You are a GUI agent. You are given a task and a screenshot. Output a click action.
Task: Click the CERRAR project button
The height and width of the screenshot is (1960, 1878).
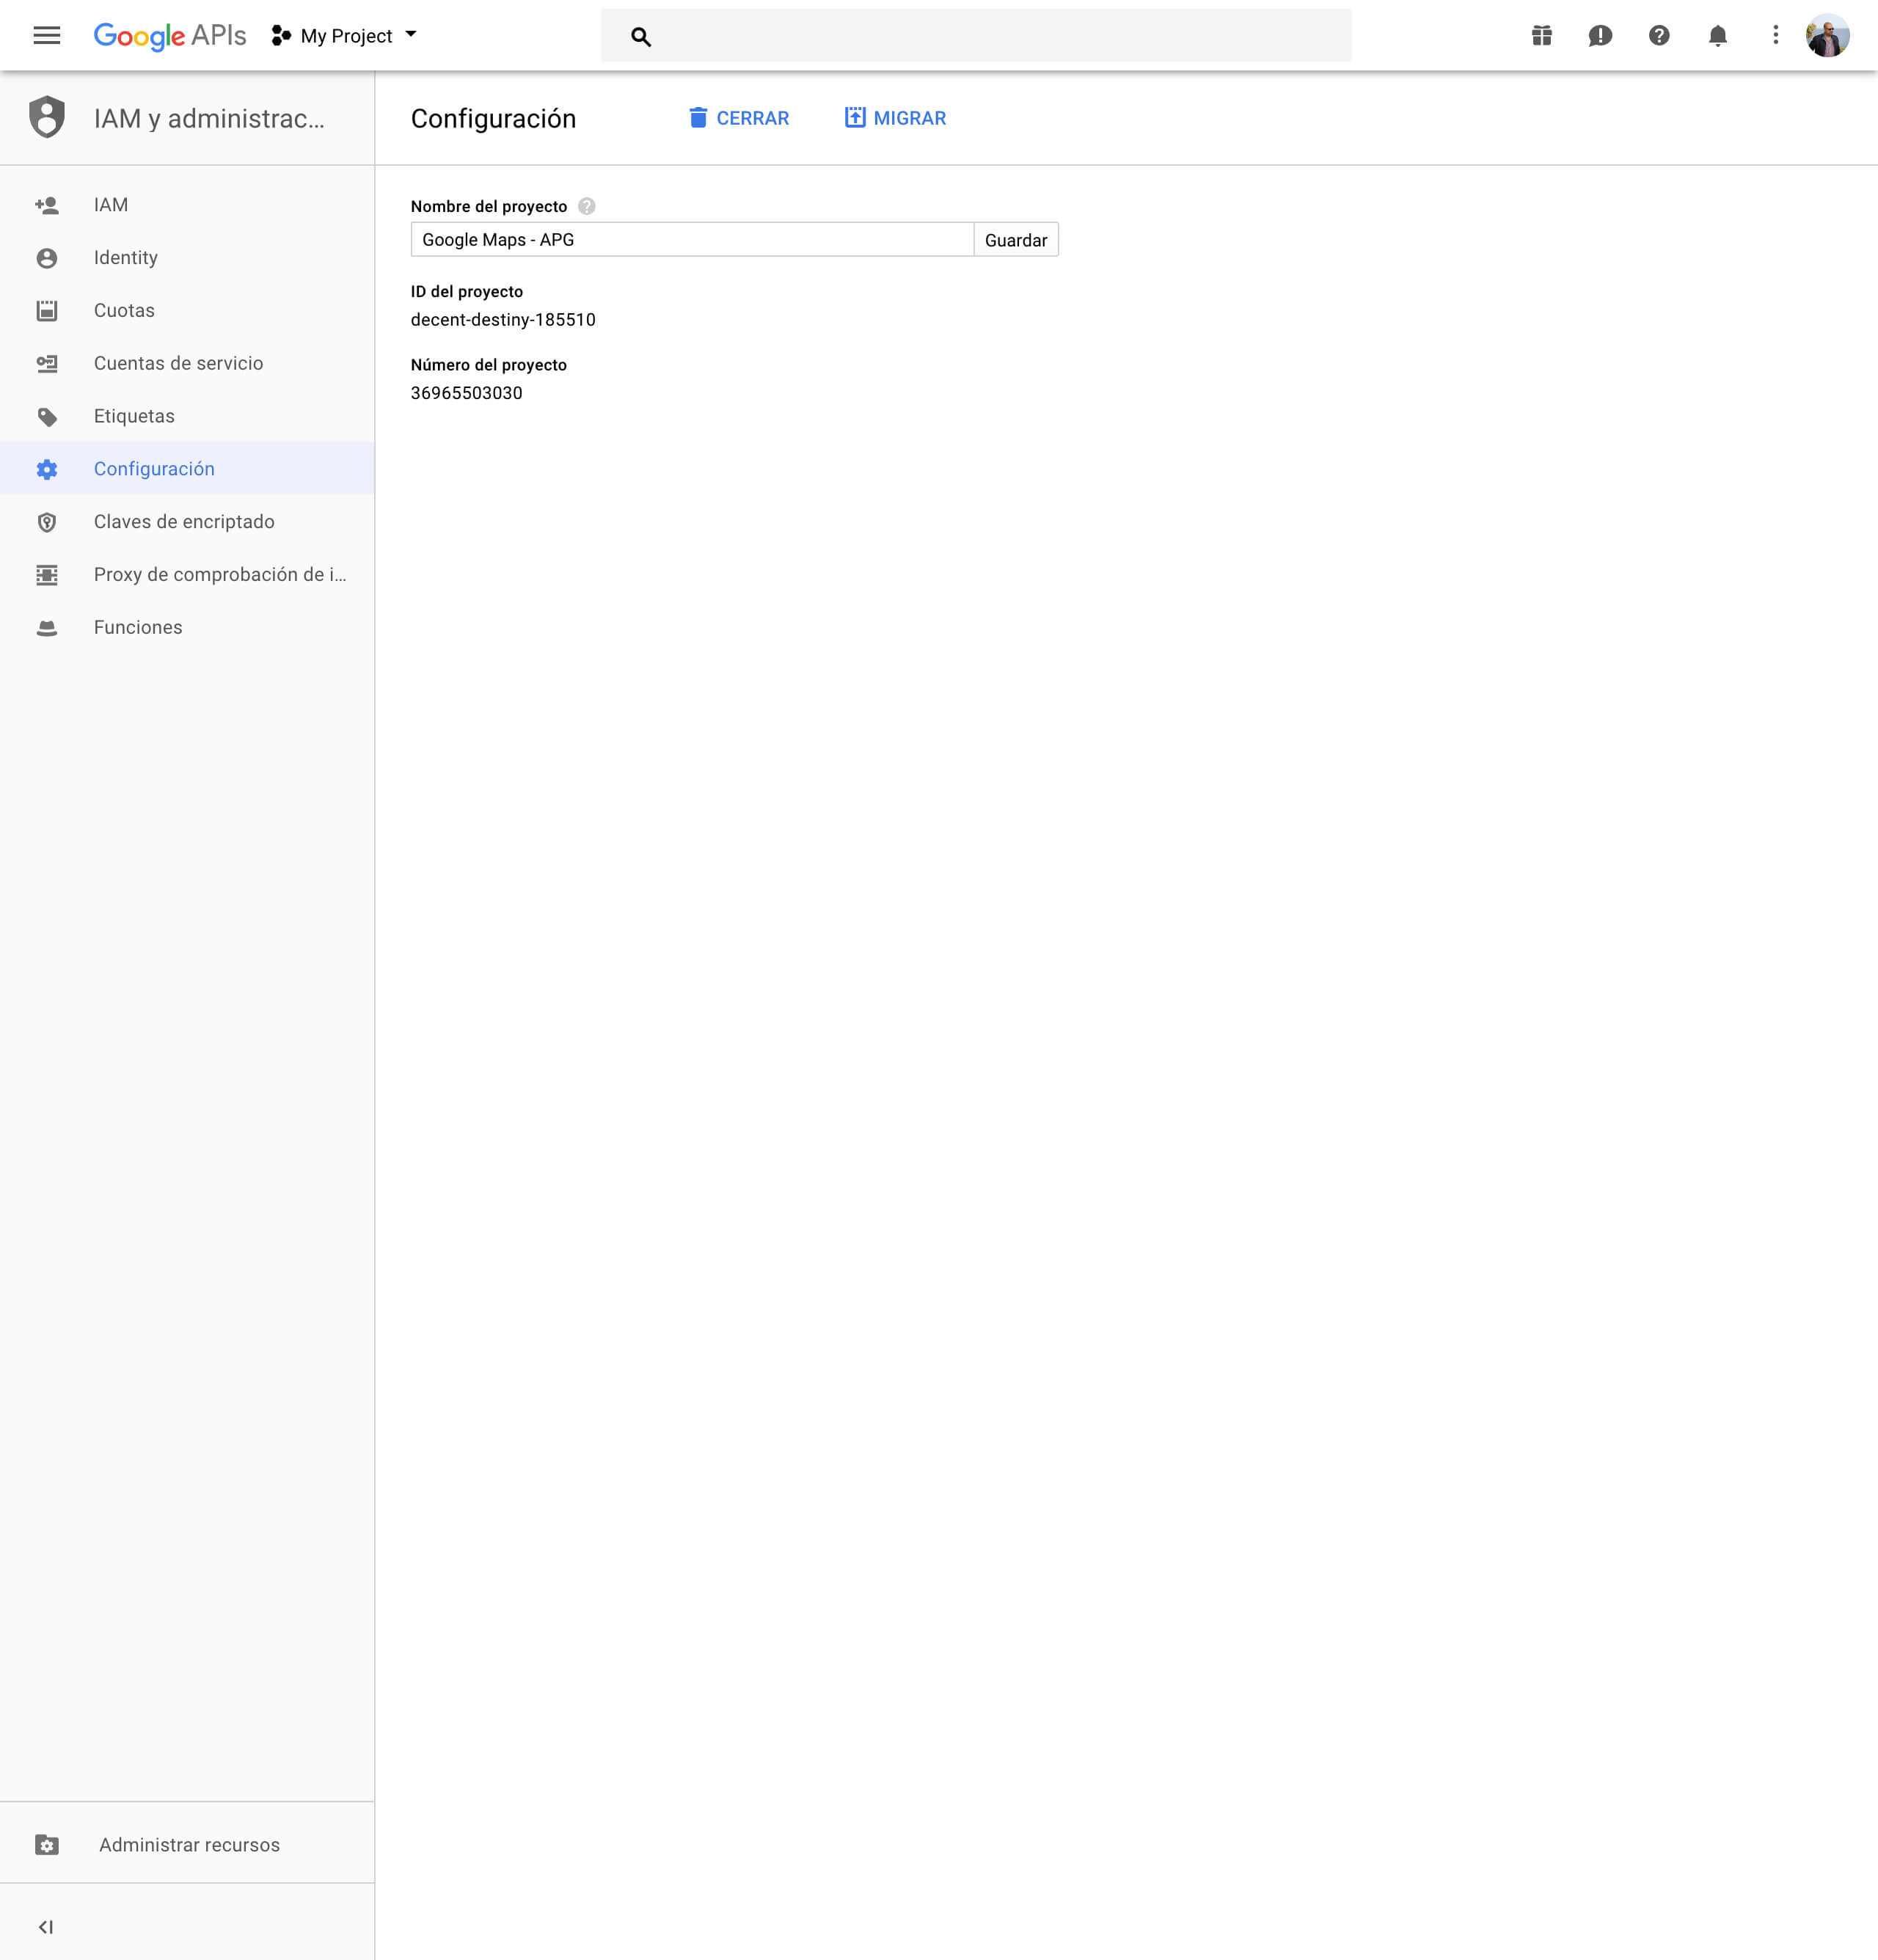(x=739, y=118)
